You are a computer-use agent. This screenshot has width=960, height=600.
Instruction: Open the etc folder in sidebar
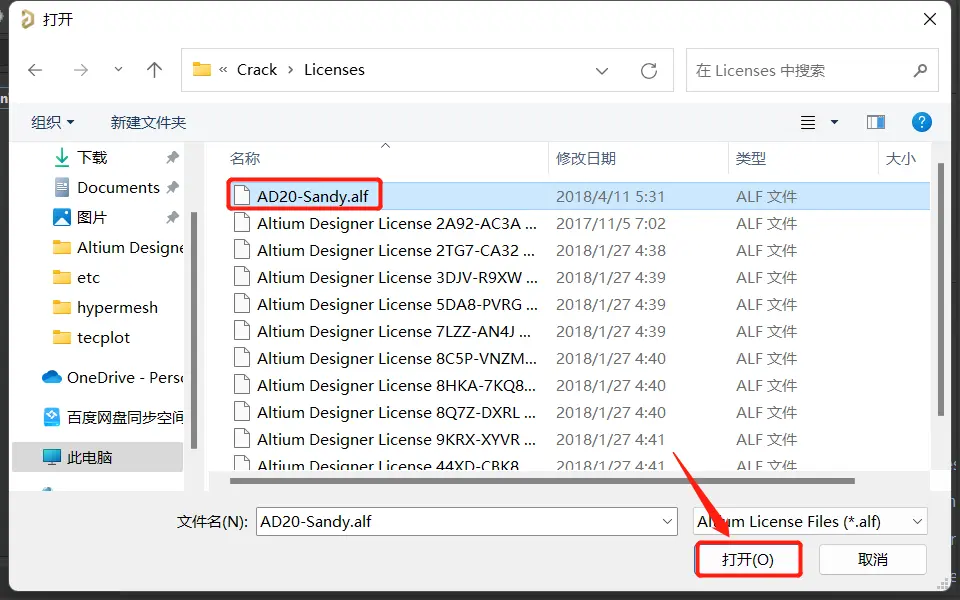click(88, 277)
